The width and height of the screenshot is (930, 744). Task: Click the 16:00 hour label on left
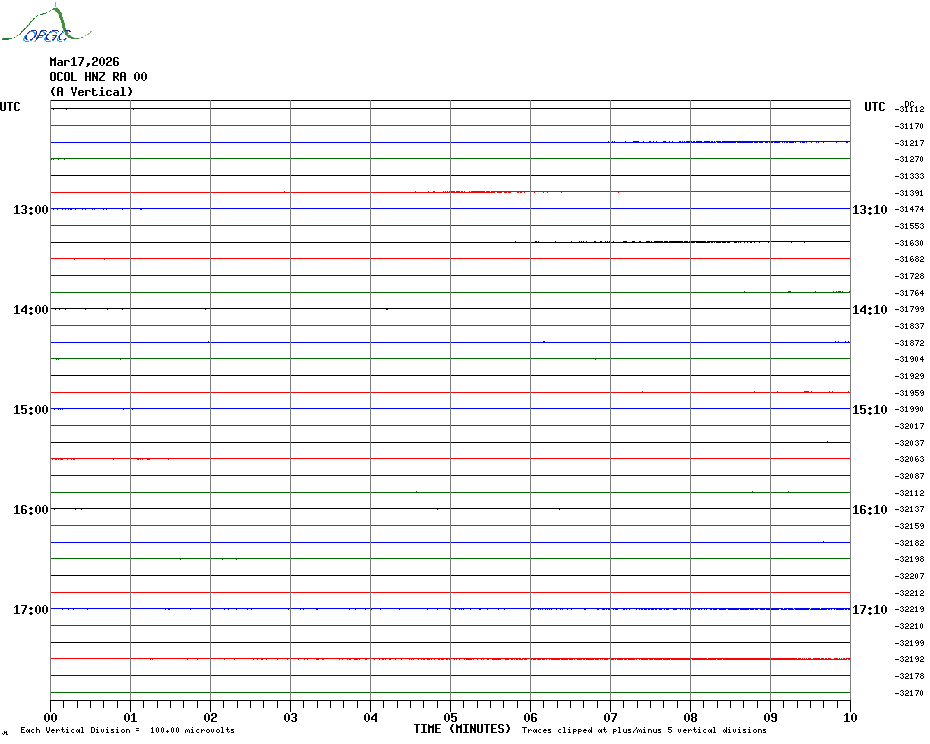(x=30, y=510)
